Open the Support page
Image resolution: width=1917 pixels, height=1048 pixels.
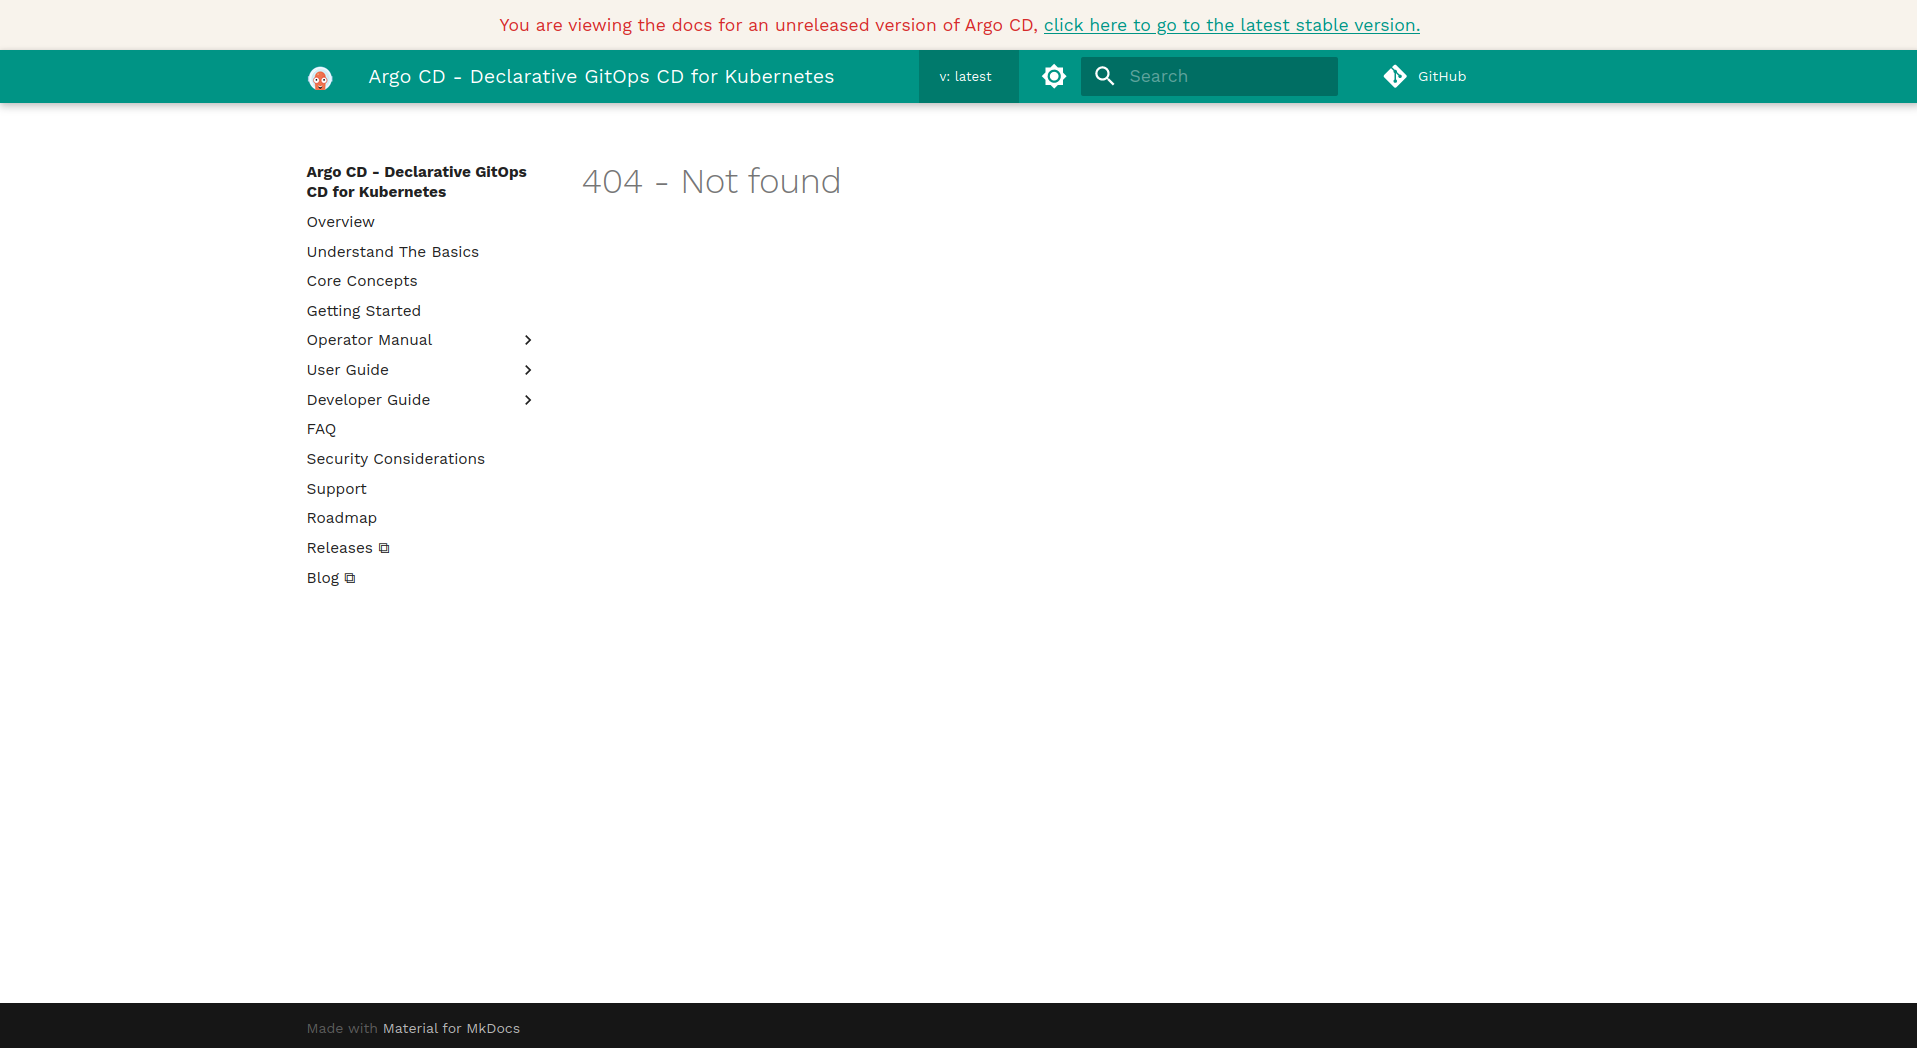coord(336,489)
